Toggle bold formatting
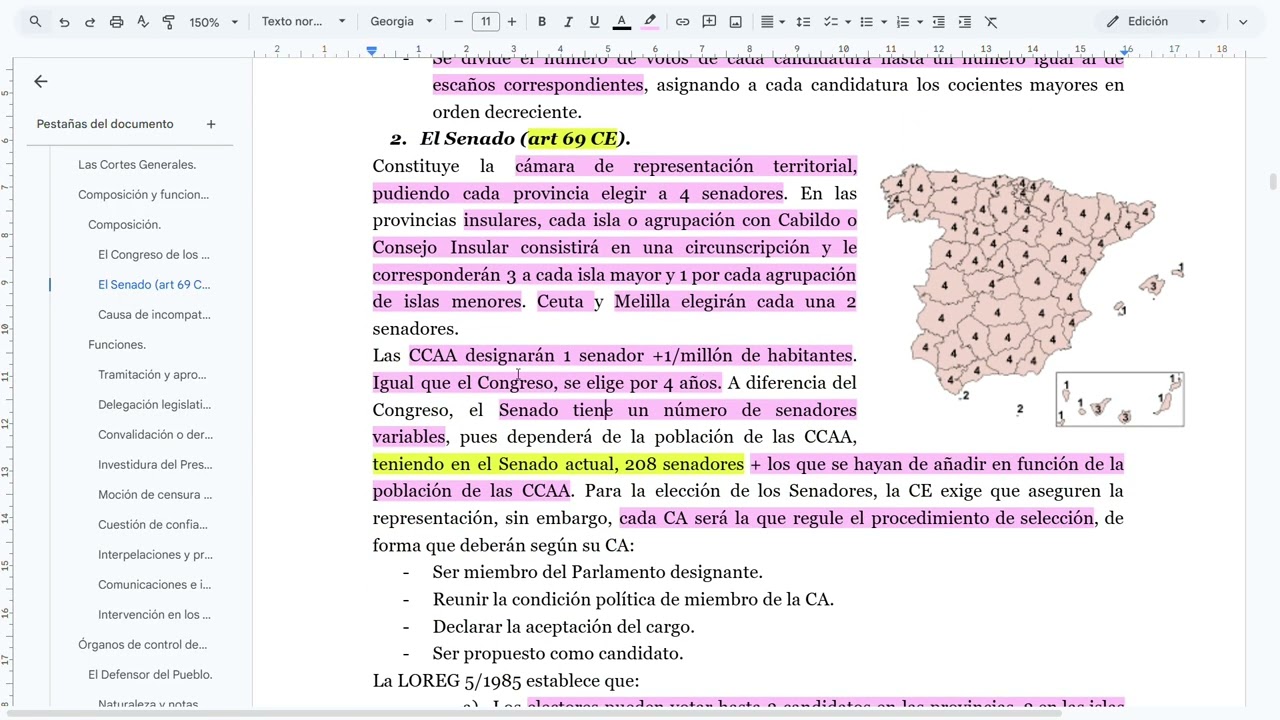1280x720 pixels. tap(542, 21)
